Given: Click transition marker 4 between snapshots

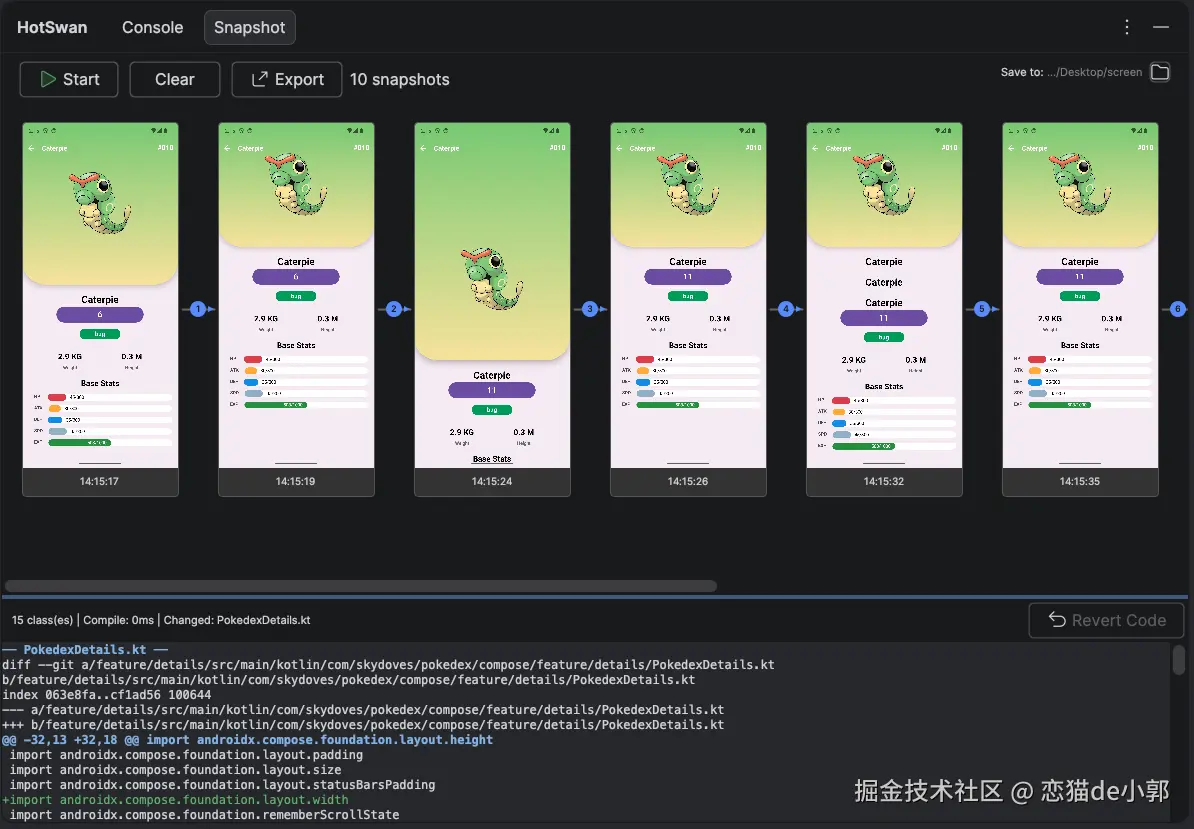Looking at the screenshot, I should (x=786, y=309).
